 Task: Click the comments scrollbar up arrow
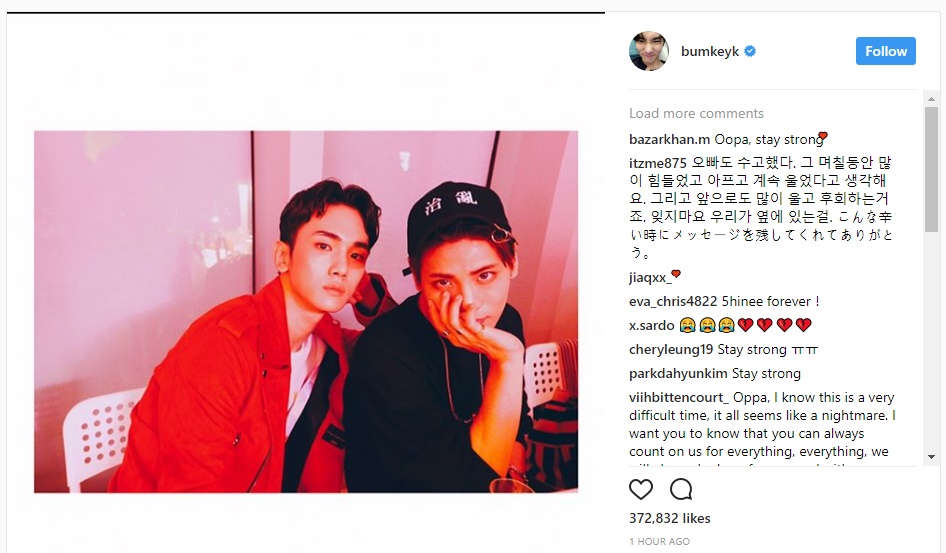pos(932,98)
